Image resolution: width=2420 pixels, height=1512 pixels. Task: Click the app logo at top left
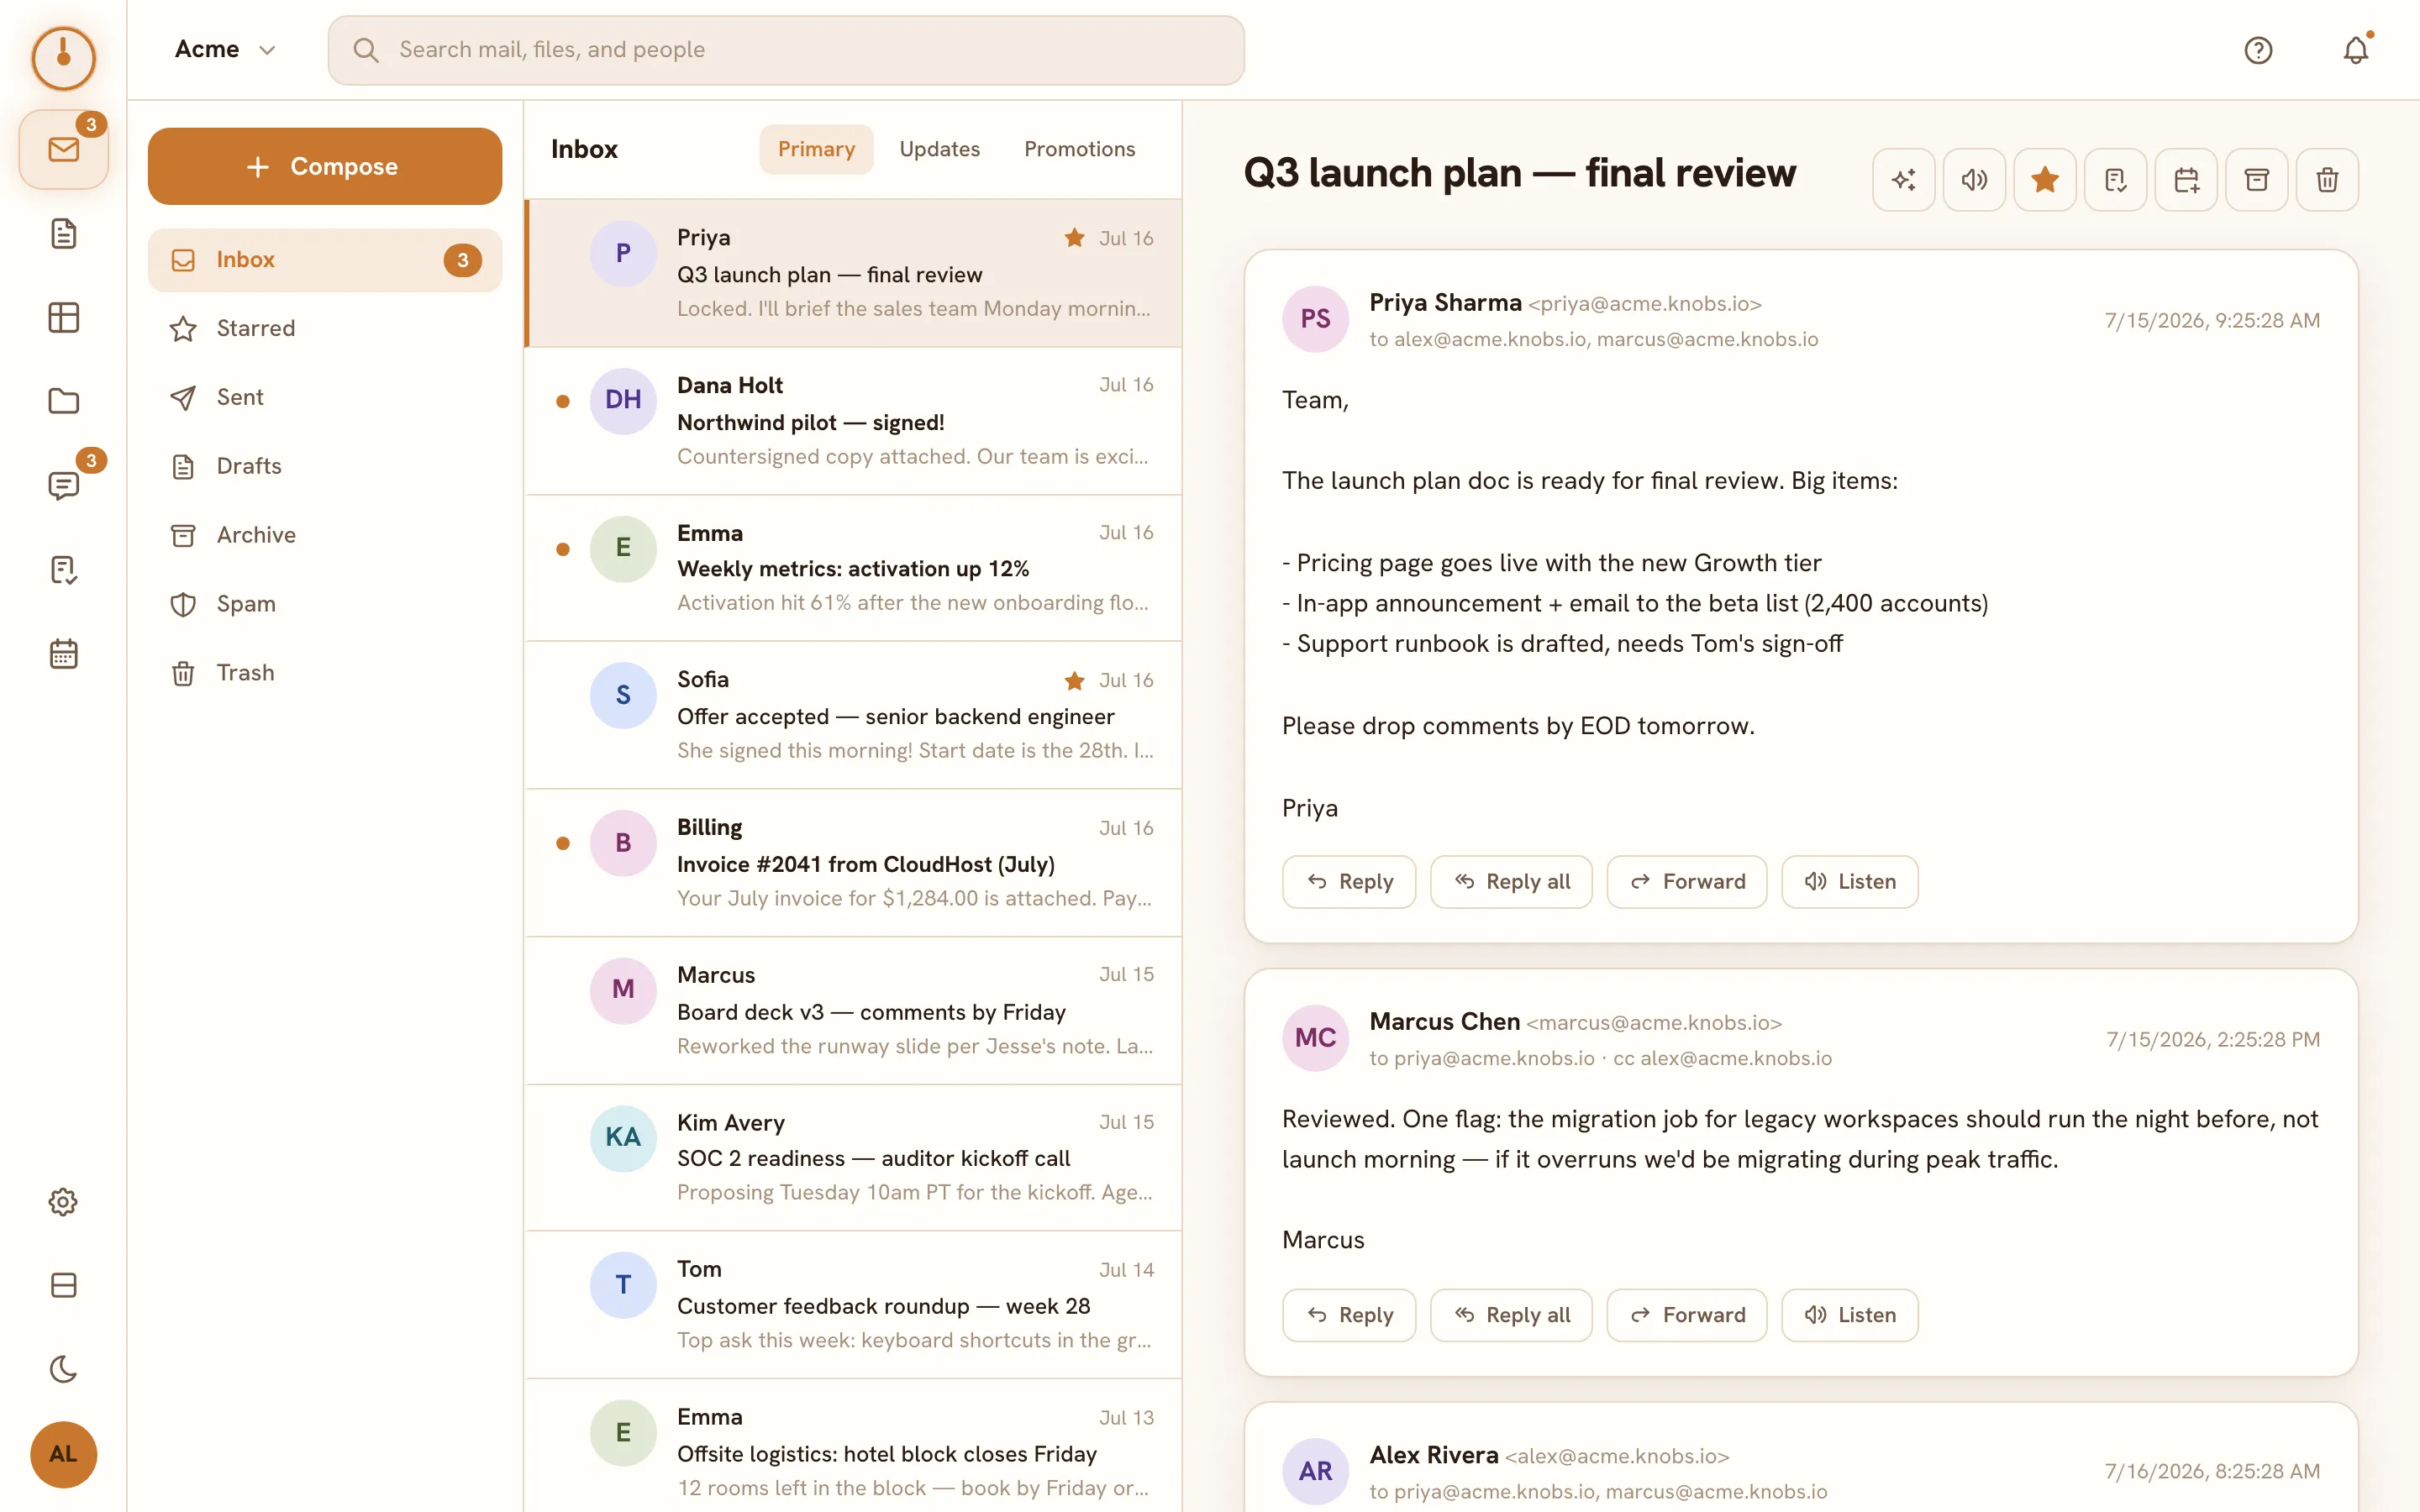(63, 57)
